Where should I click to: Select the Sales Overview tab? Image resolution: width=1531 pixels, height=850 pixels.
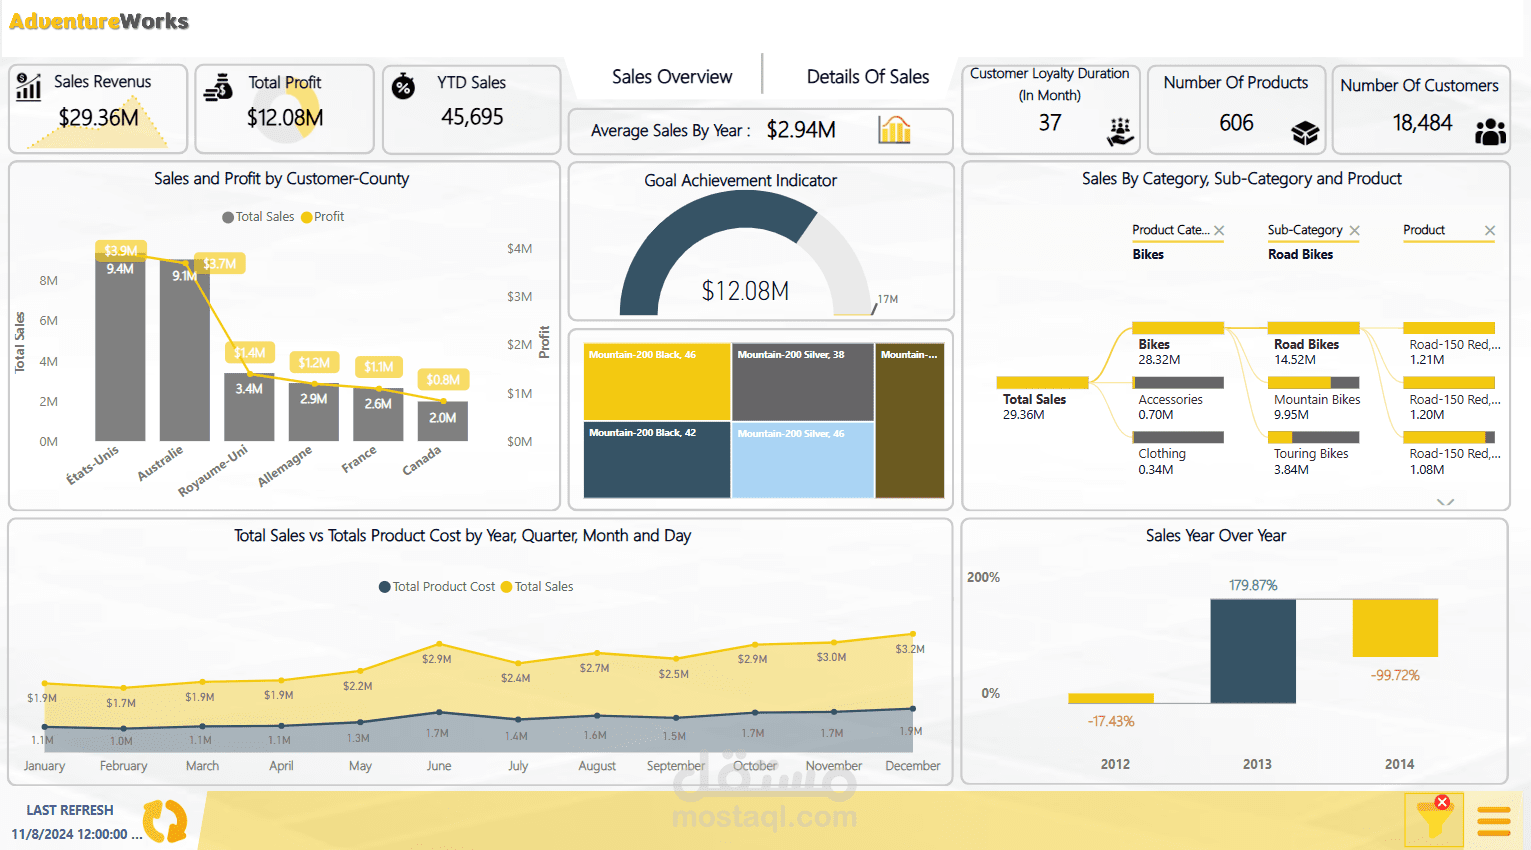(671, 76)
